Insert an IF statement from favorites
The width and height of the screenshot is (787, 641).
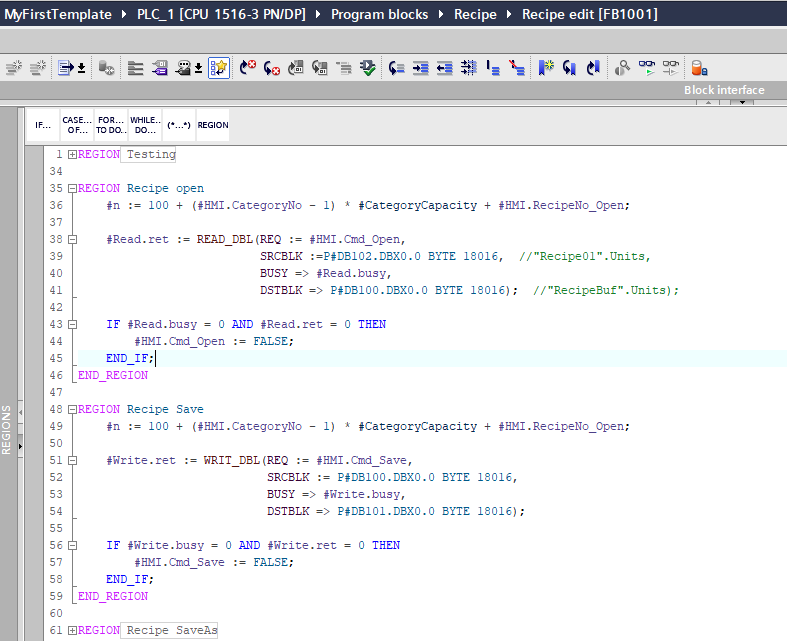point(43,125)
